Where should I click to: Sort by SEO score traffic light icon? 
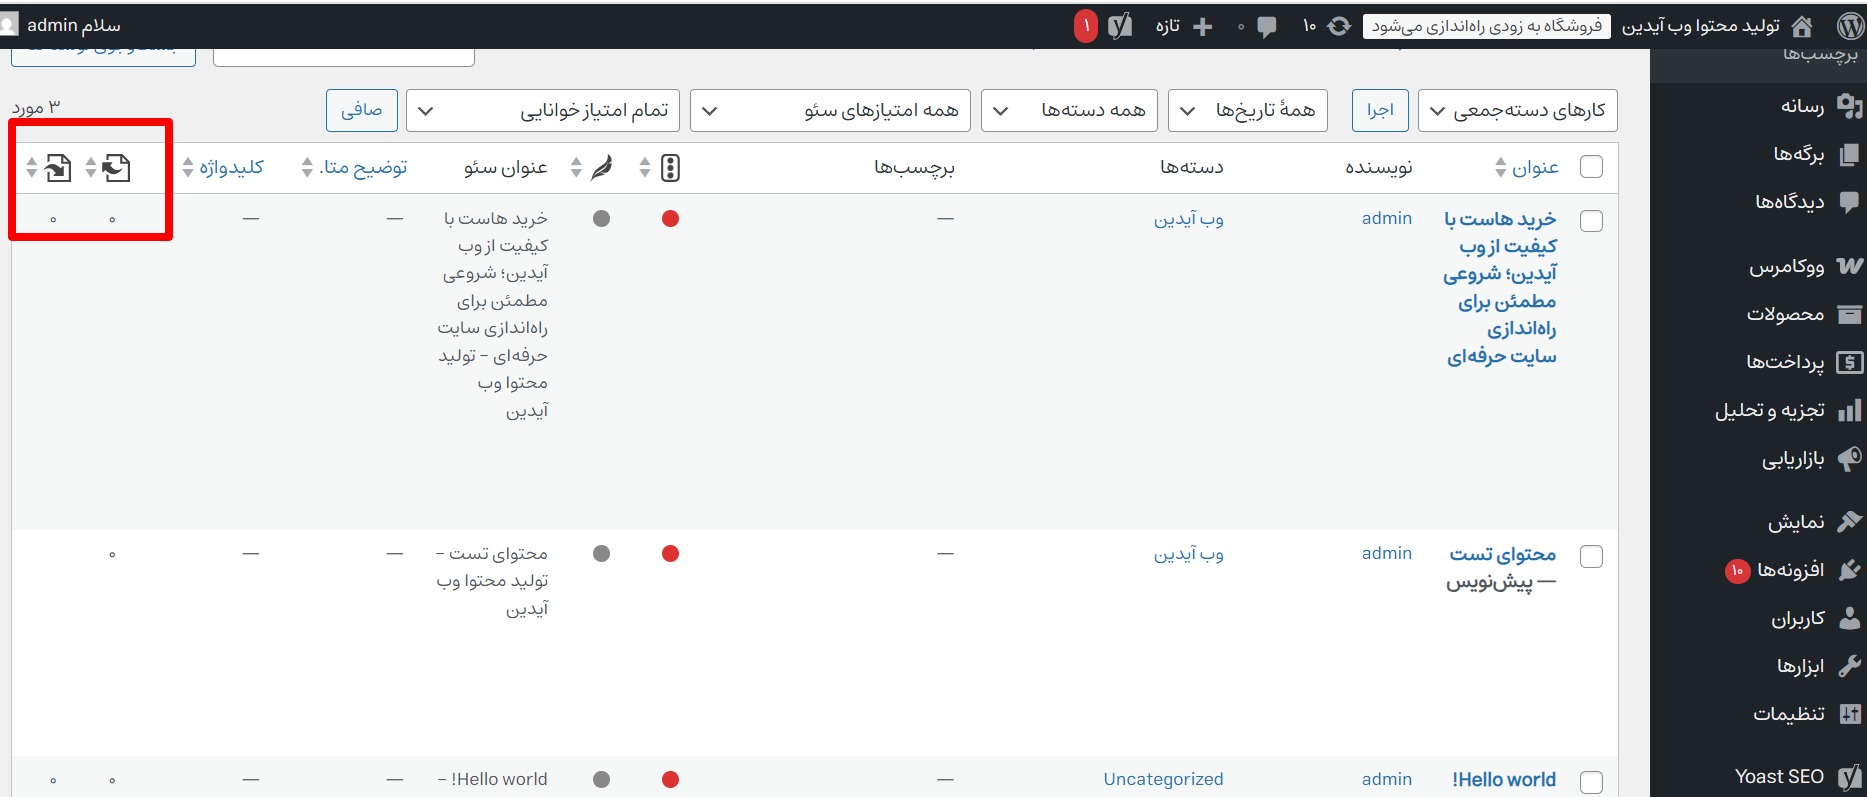(670, 168)
